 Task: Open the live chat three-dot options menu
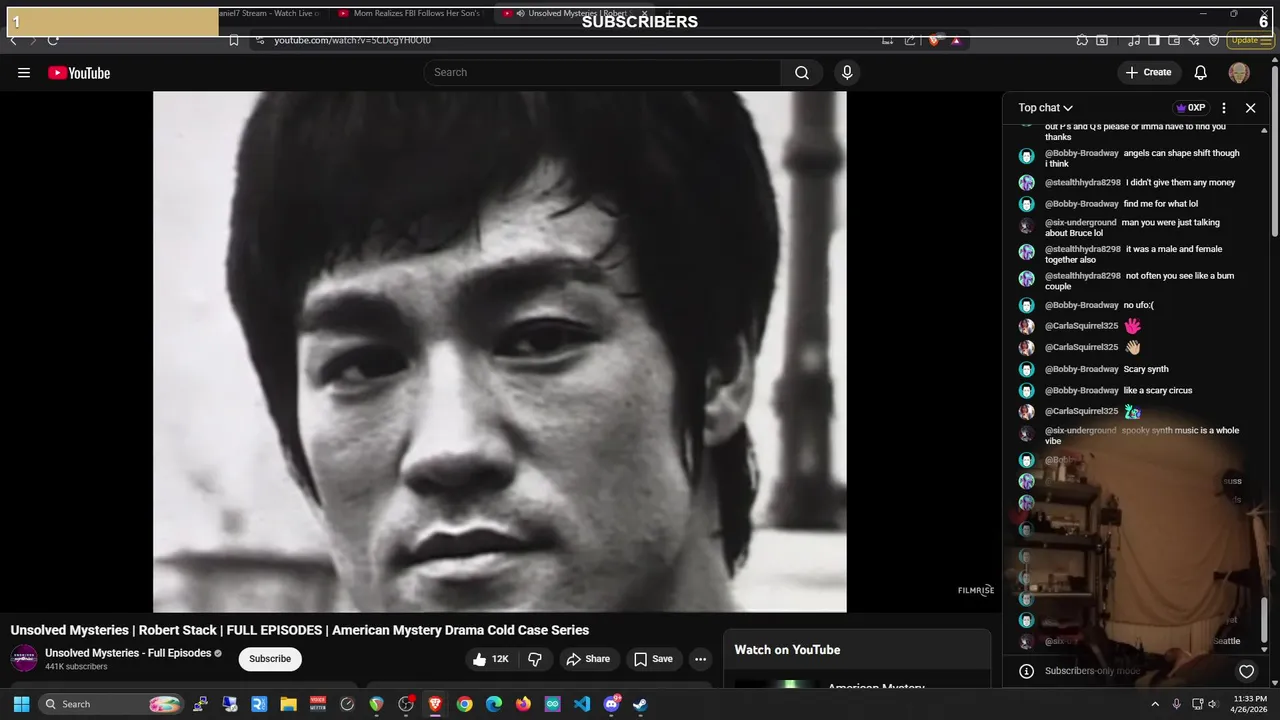point(1224,108)
